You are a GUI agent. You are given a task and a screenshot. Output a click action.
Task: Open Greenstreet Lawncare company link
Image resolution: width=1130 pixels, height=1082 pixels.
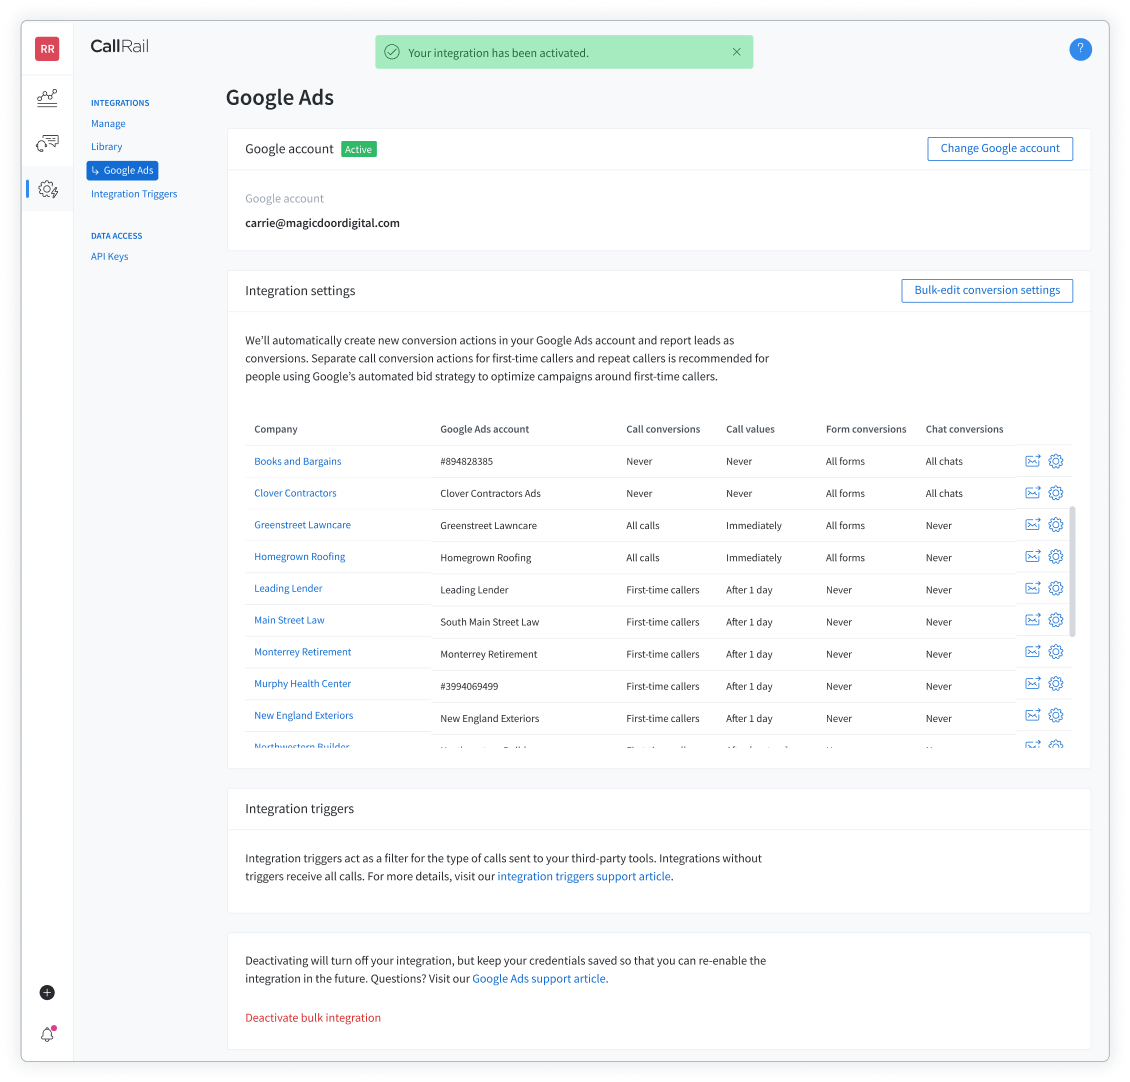[x=303, y=525]
